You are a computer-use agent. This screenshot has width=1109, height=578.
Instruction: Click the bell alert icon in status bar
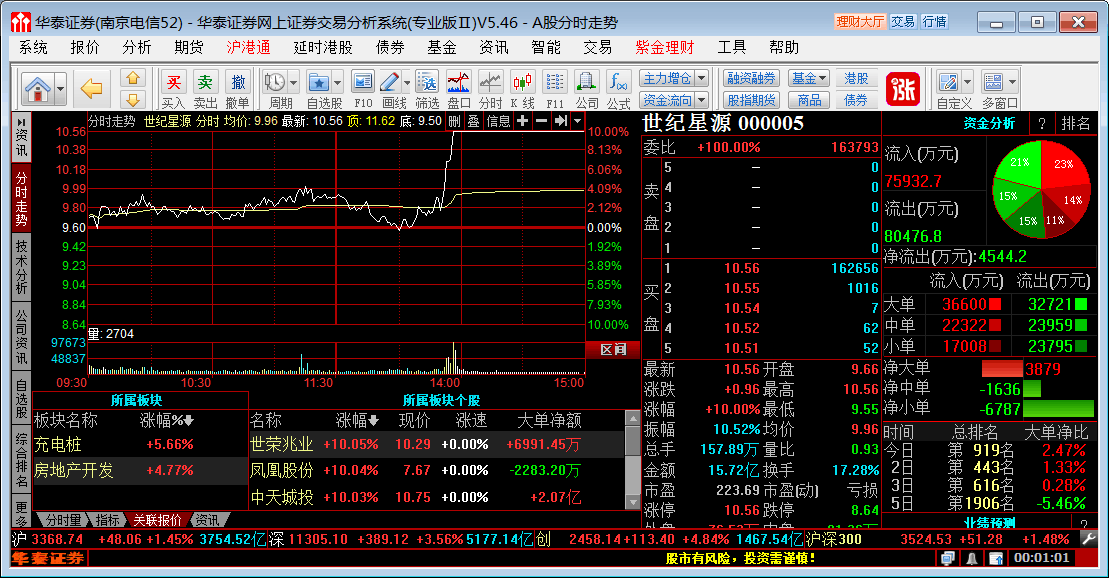[972, 558]
